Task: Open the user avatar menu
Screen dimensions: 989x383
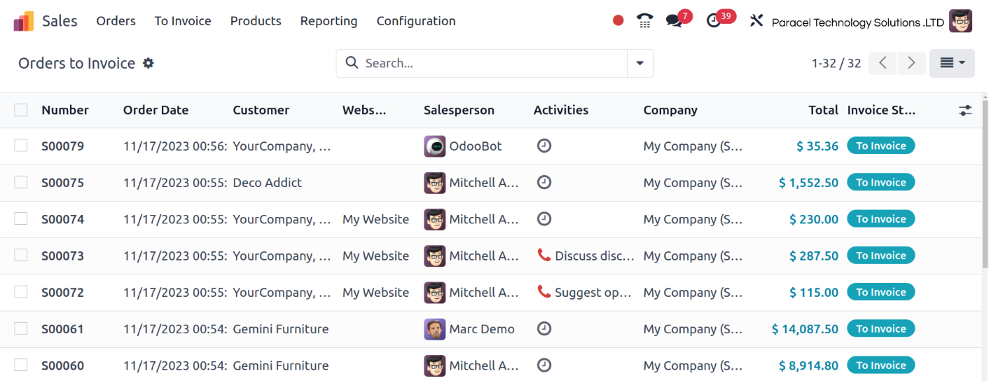Action: [x=961, y=21]
